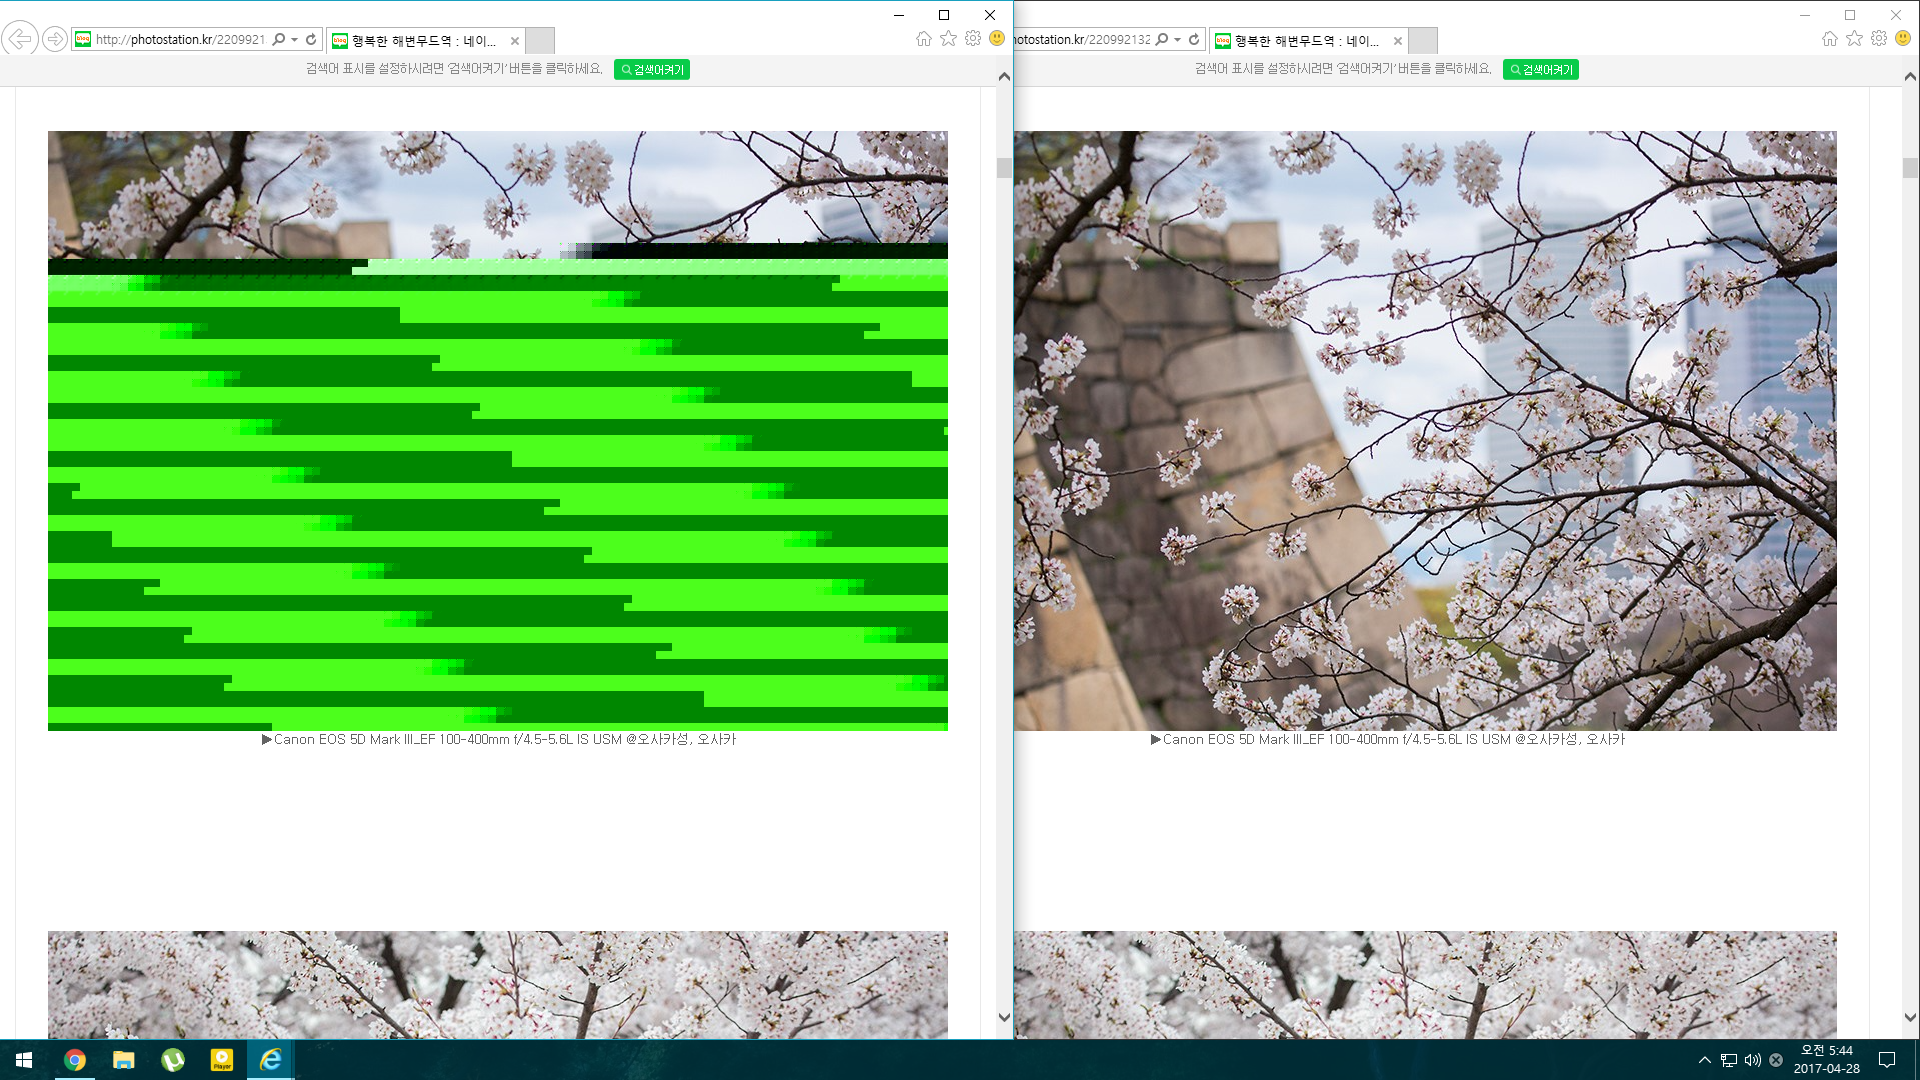Open the address bar dropdown in the left window
This screenshot has width=1920, height=1080.
(x=294, y=40)
